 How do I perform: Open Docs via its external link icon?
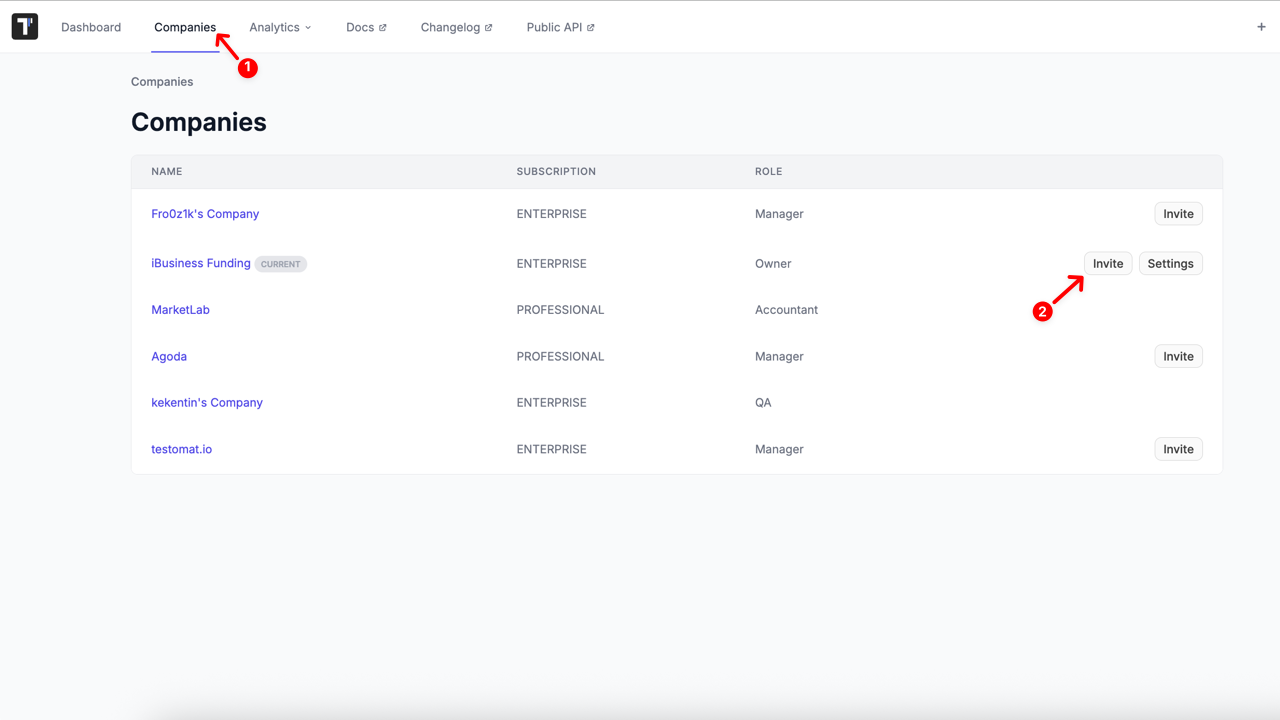pyautogui.click(x=384, y=27)
